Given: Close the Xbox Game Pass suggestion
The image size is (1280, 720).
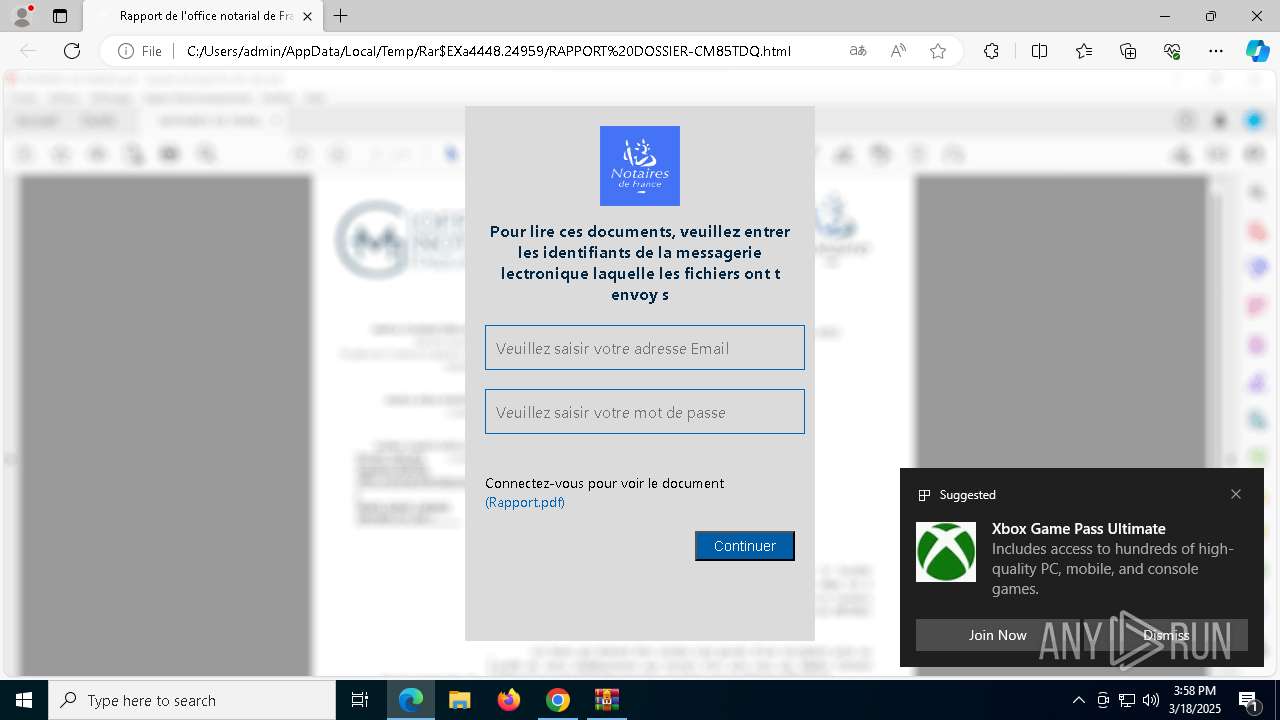Looking at the screenshot, I should point(1236,494).
